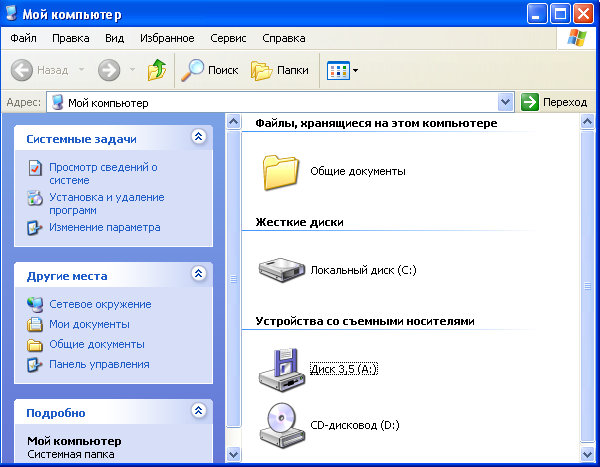The image size is (600, 467).
Task: Click the Локальный диск (C:) label
Action: pyautogui.click(x=363, y=270)
